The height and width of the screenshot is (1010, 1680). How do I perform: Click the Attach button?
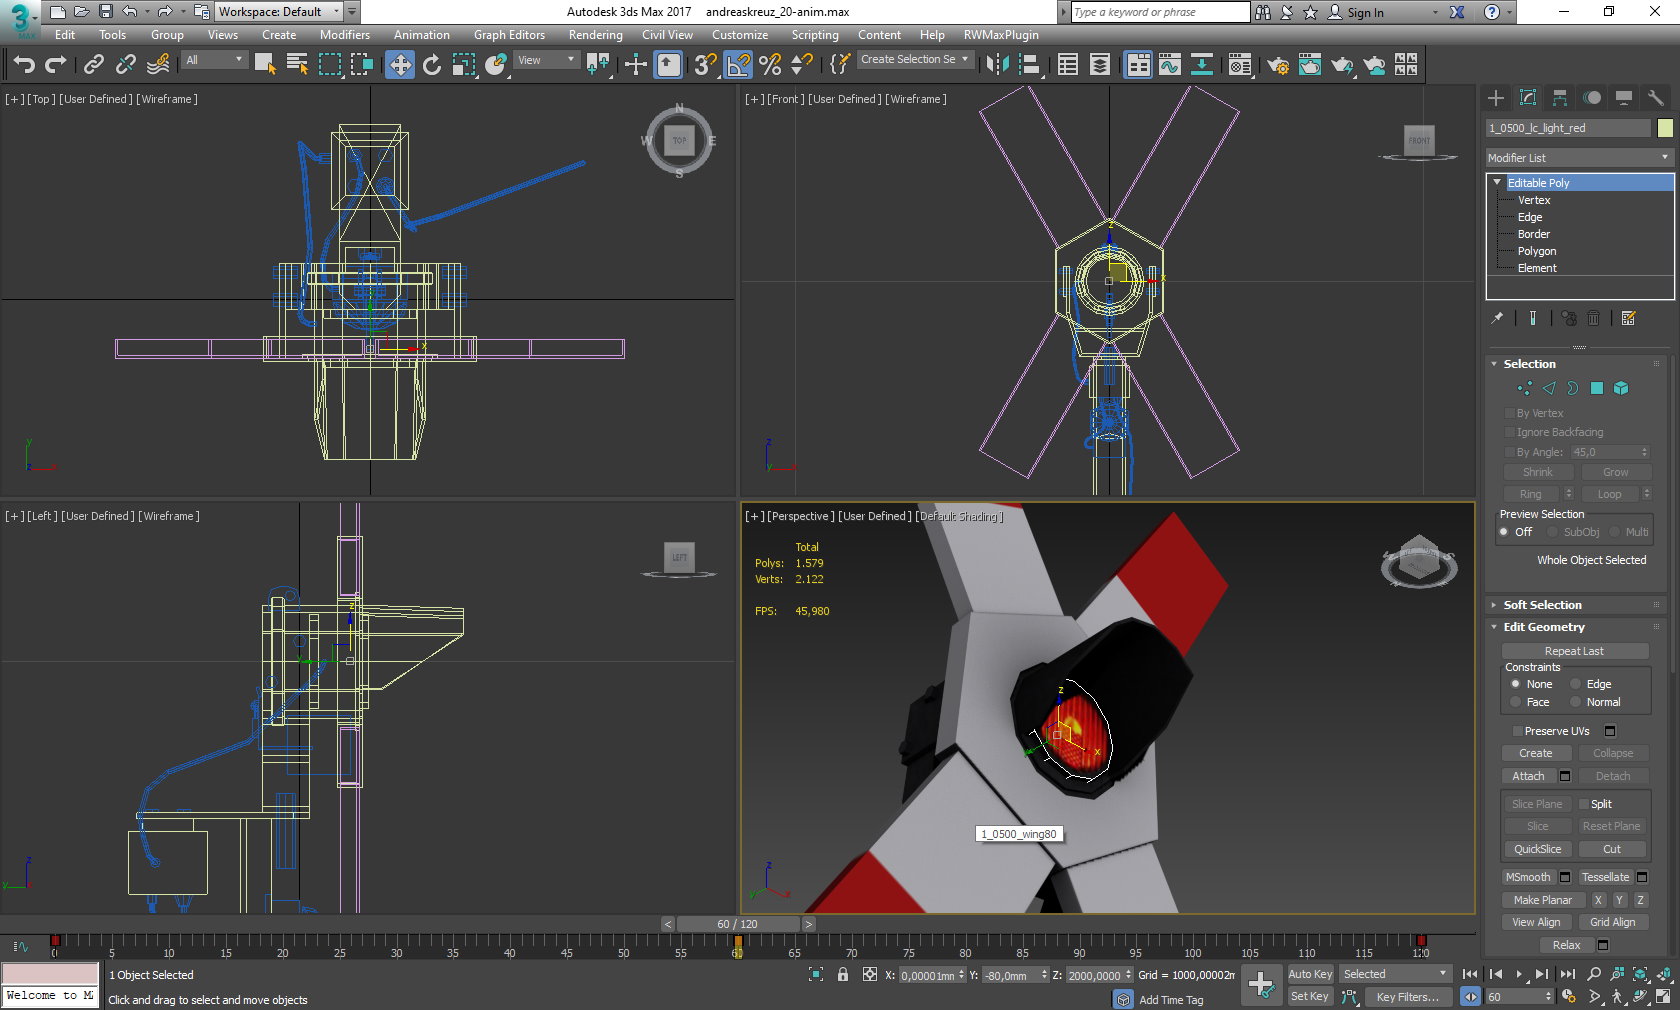coord(1527,776)
